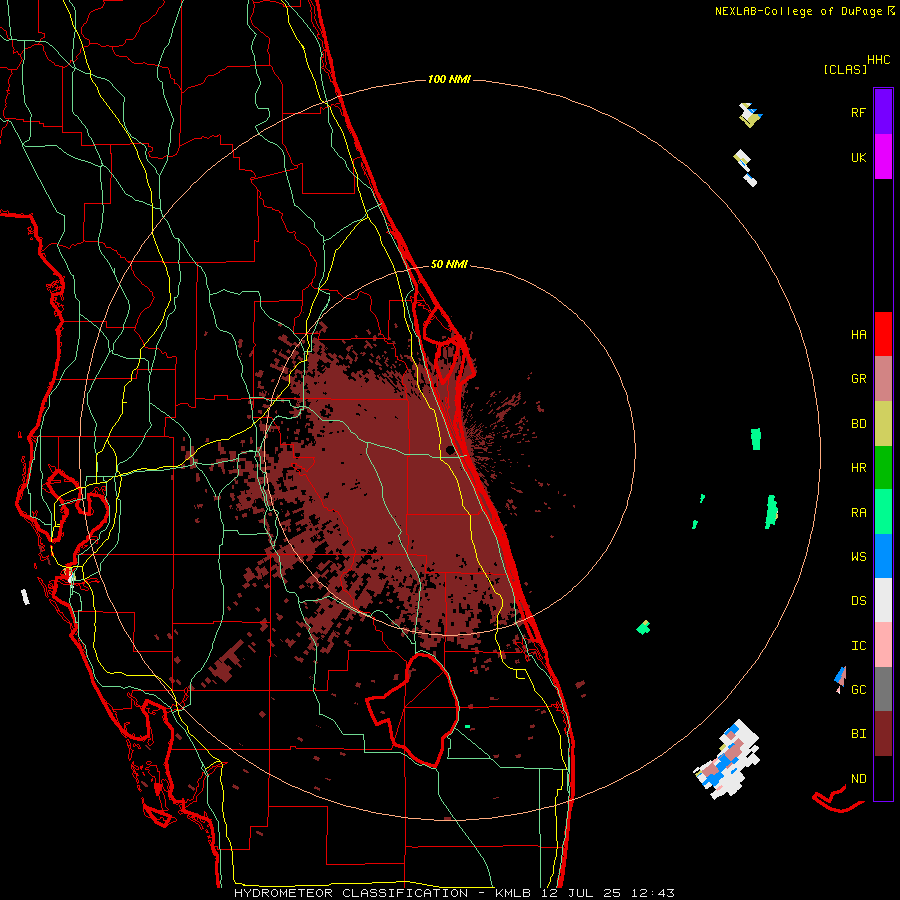Click the HR dark green legend swatch
900x900 pixels.
[883, 468]
